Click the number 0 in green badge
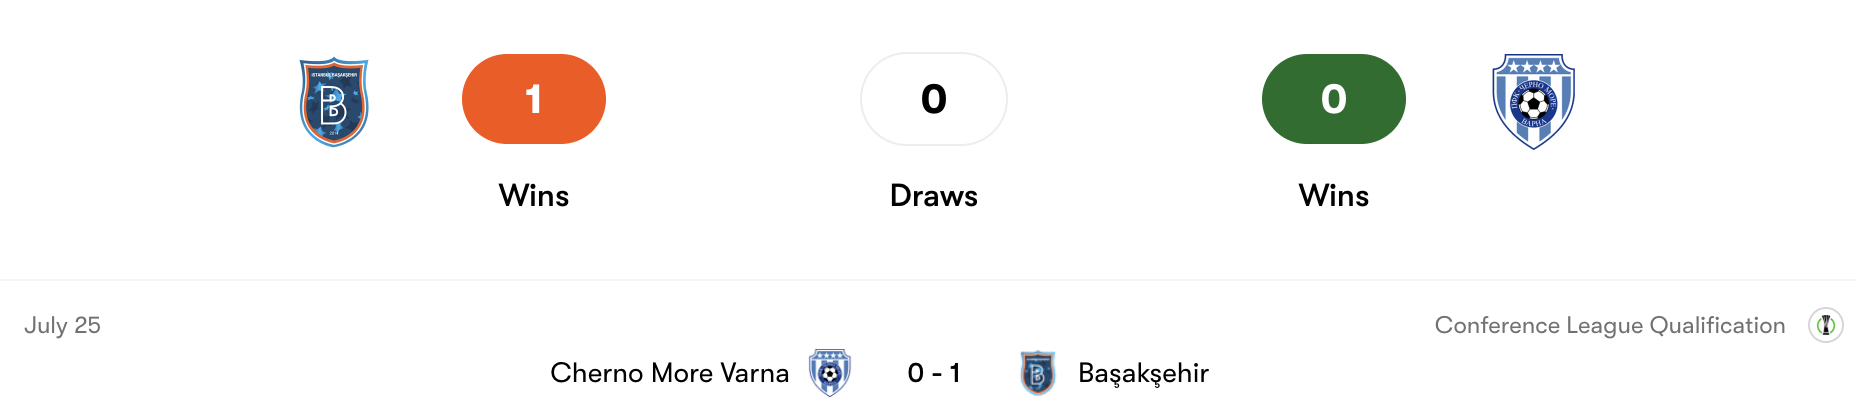Image resolution: width=1856 pixels, height=416 pixels. pyautogui.click(x=1334, y=99)
